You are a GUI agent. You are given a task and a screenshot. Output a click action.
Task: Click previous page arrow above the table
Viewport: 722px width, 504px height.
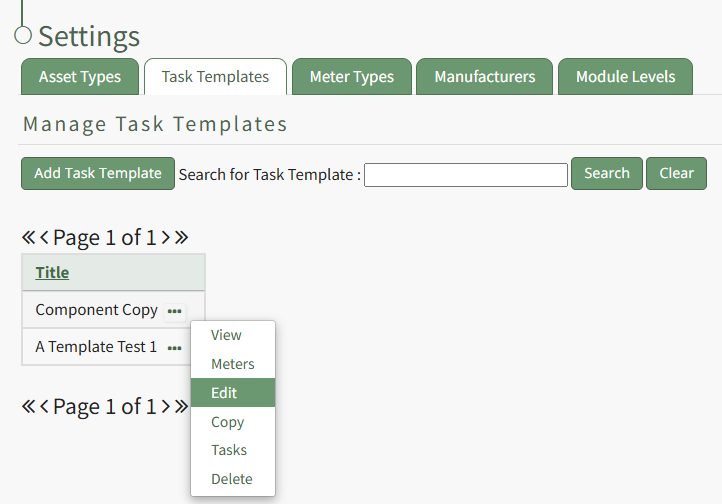tap(45, 238)
